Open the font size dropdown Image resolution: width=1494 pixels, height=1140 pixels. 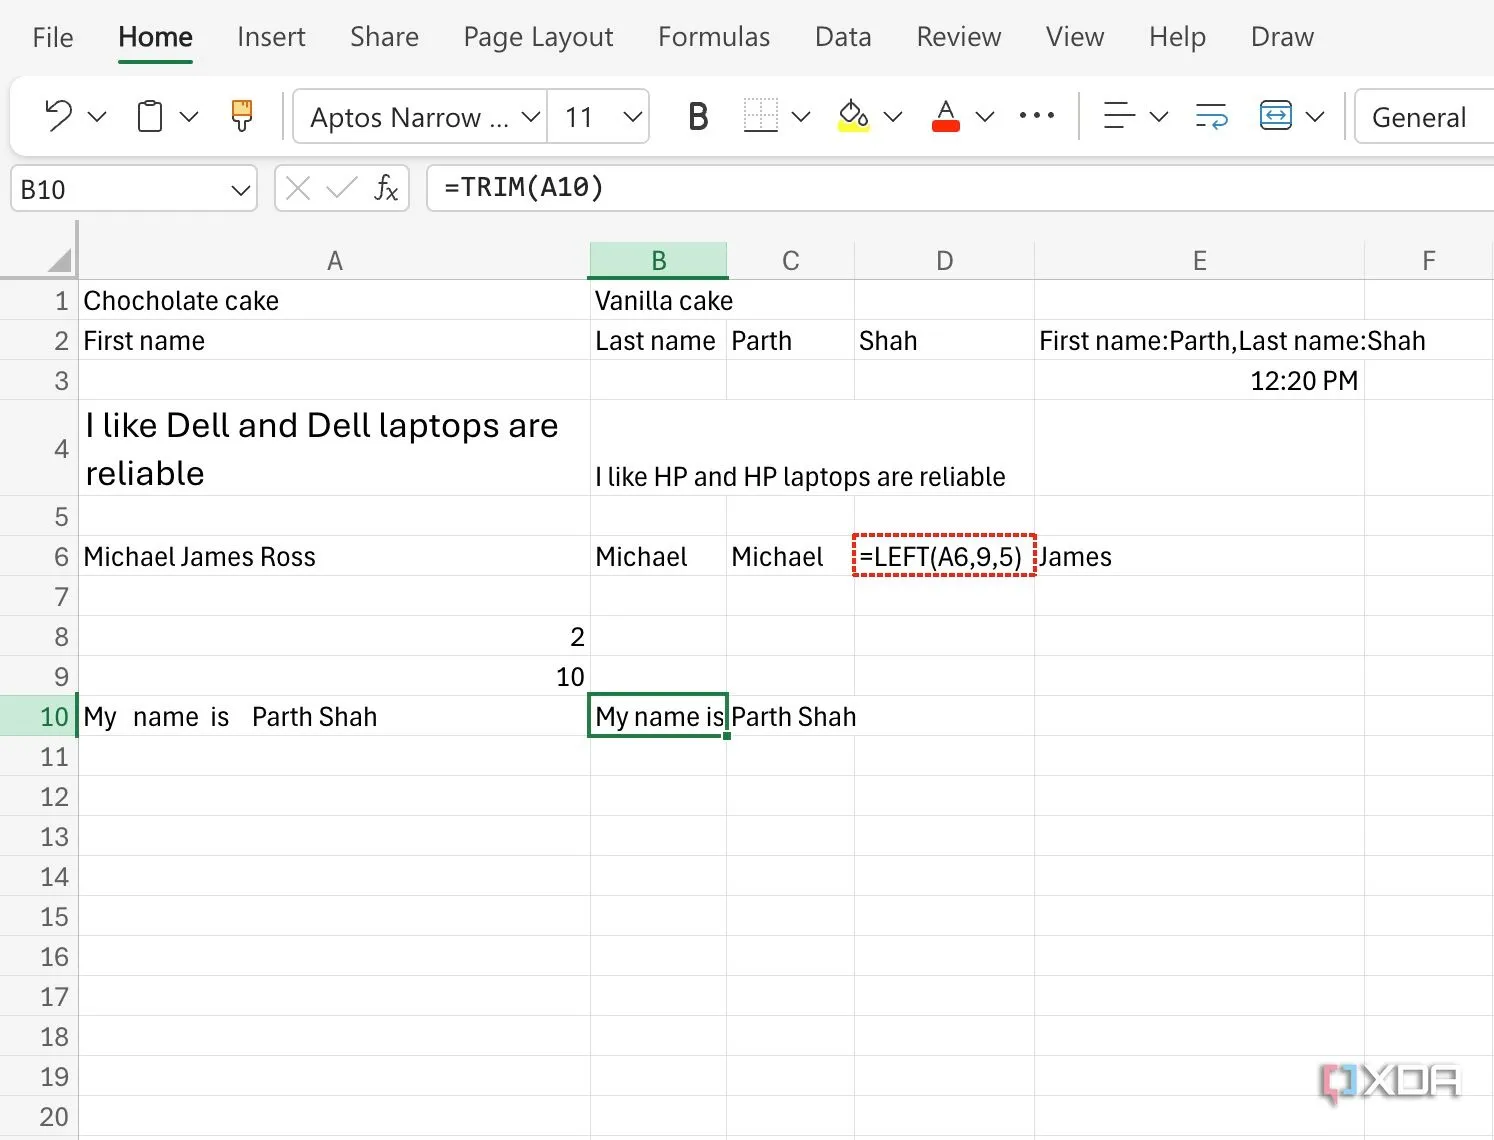632,116
